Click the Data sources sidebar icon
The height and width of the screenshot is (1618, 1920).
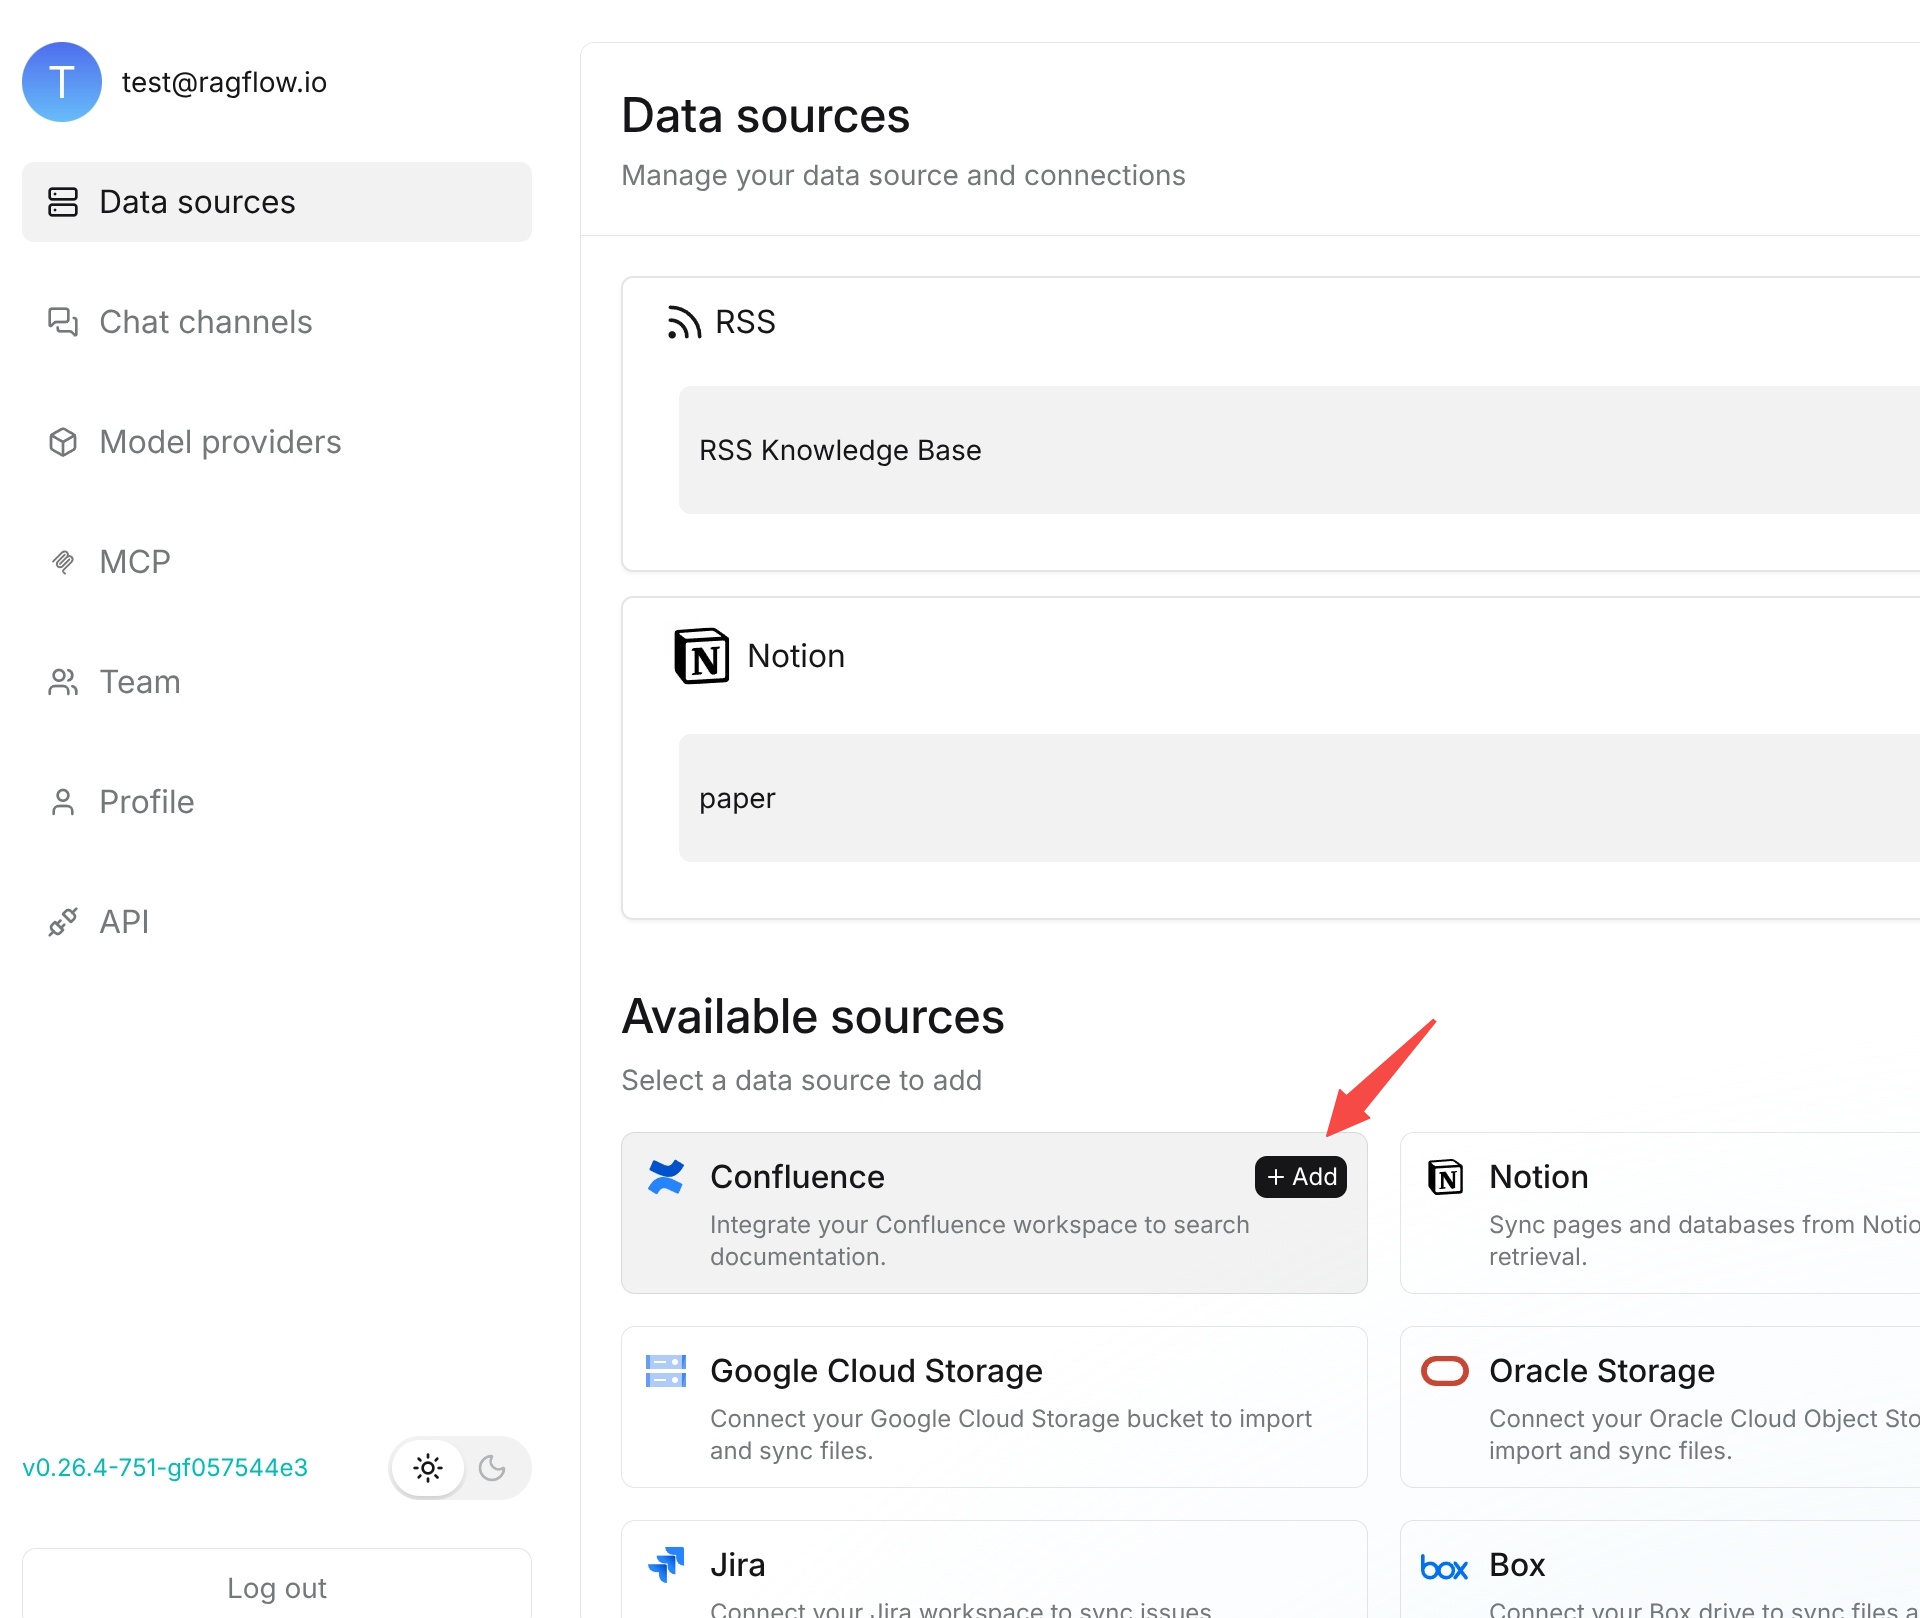click(x=63, y=202)
